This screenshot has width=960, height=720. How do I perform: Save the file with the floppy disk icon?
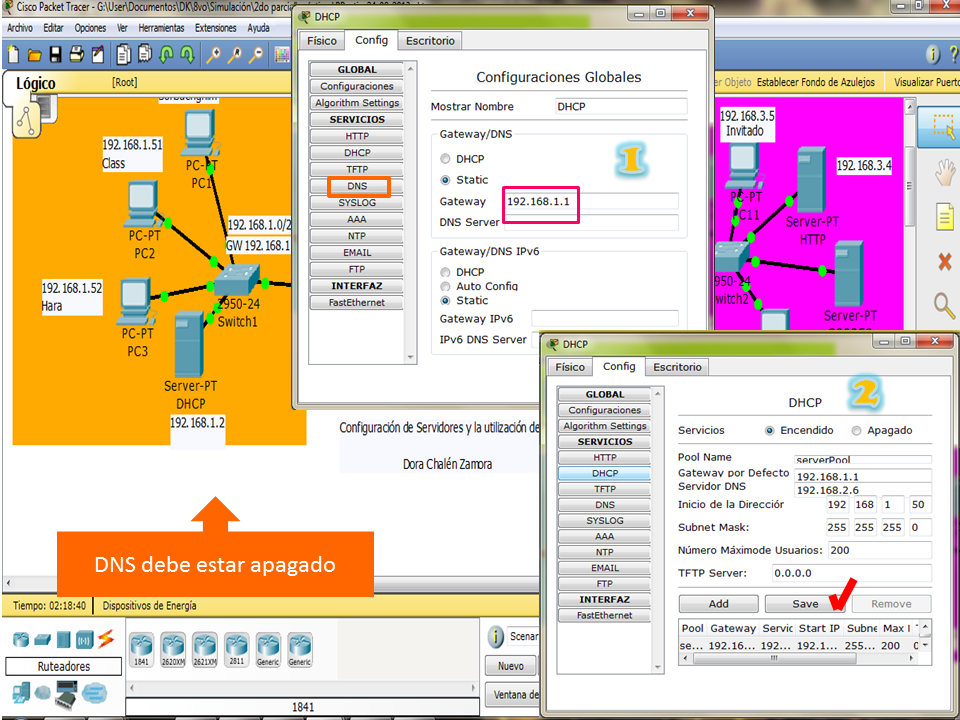coord(55,55)
